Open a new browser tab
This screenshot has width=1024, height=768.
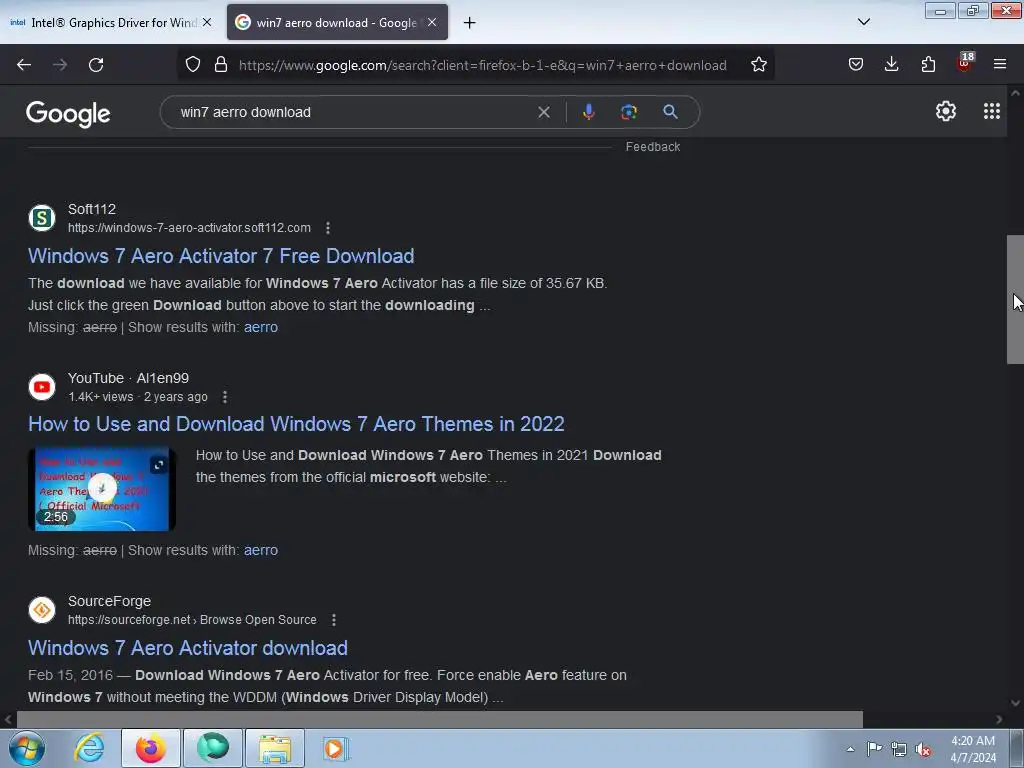[x=469, y=23]
